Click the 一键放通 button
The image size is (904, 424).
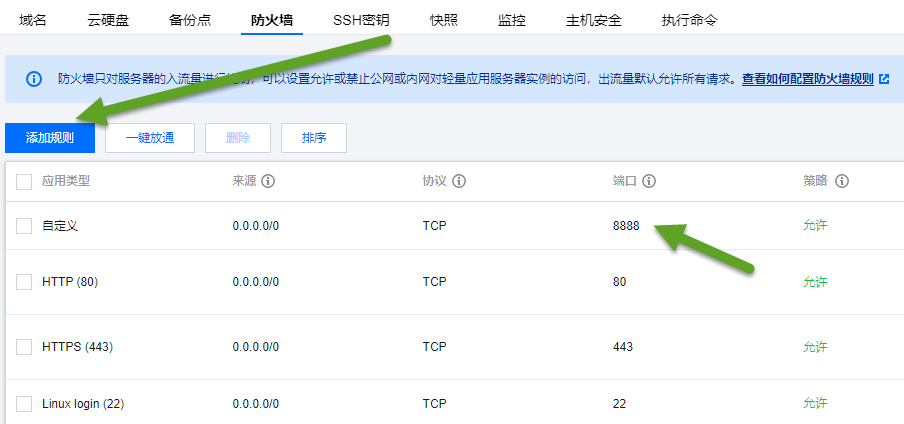(x=150, y=138)
